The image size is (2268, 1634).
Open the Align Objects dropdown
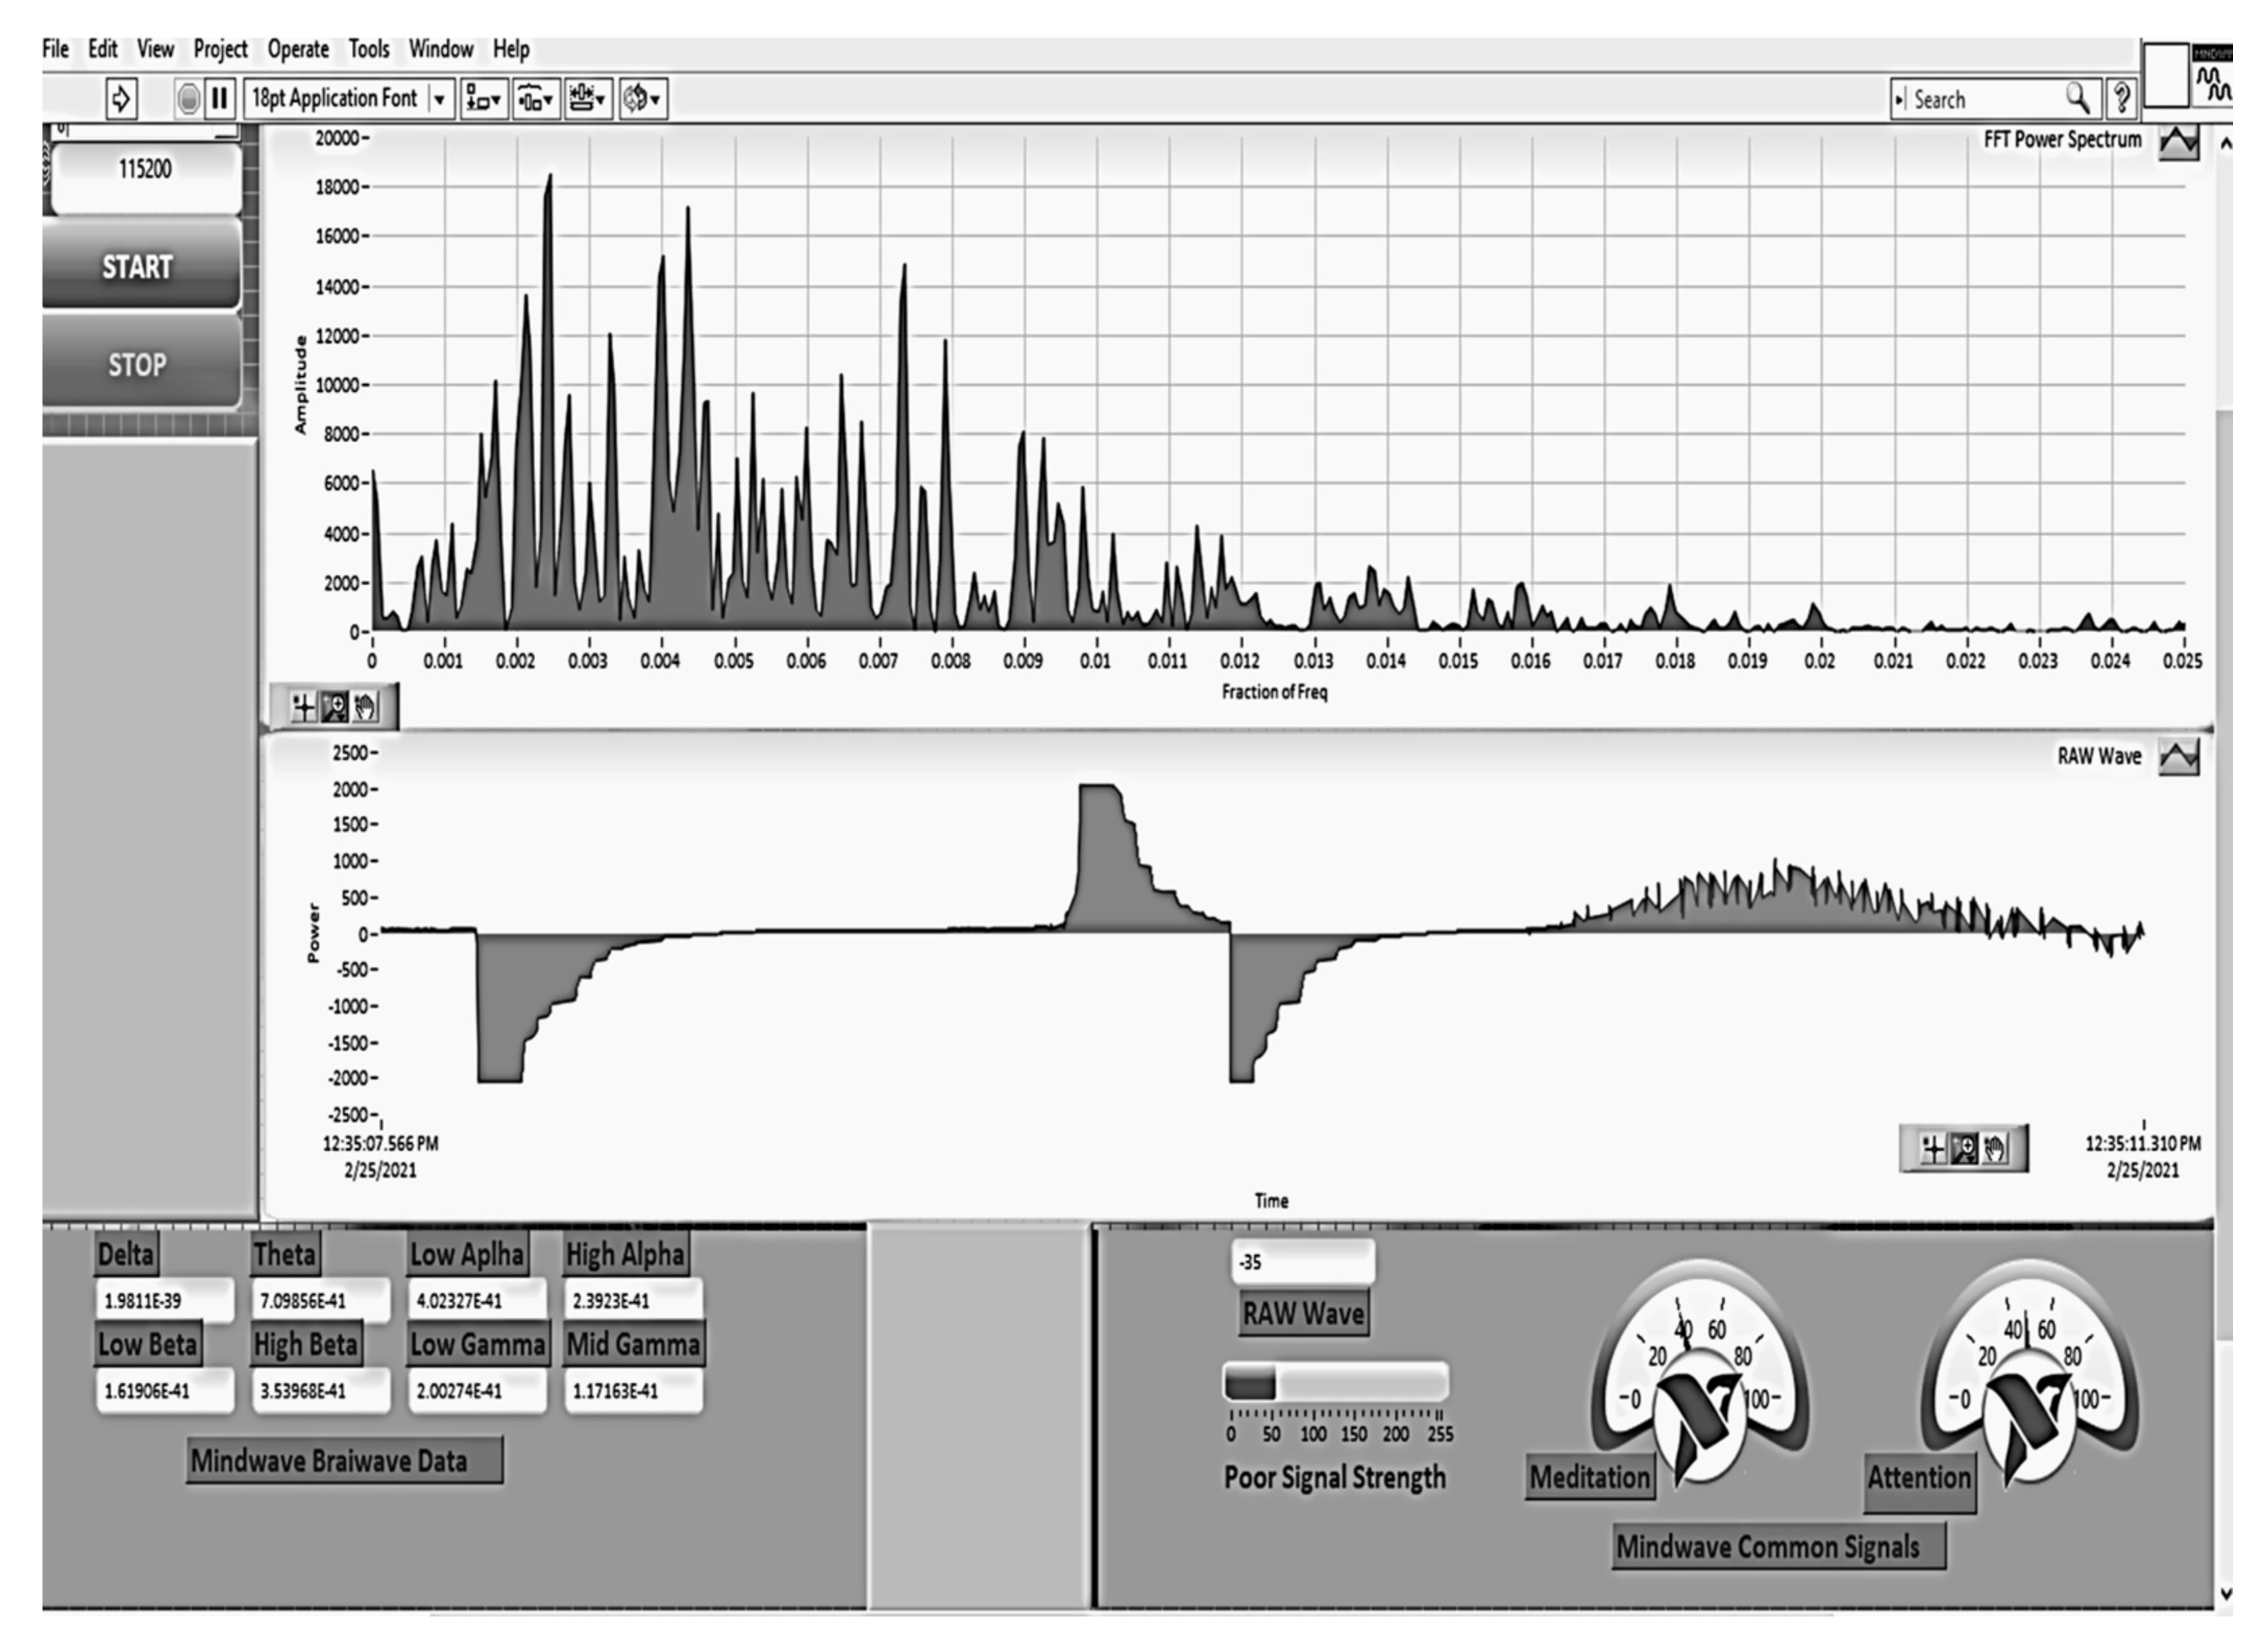pos(484,99)
